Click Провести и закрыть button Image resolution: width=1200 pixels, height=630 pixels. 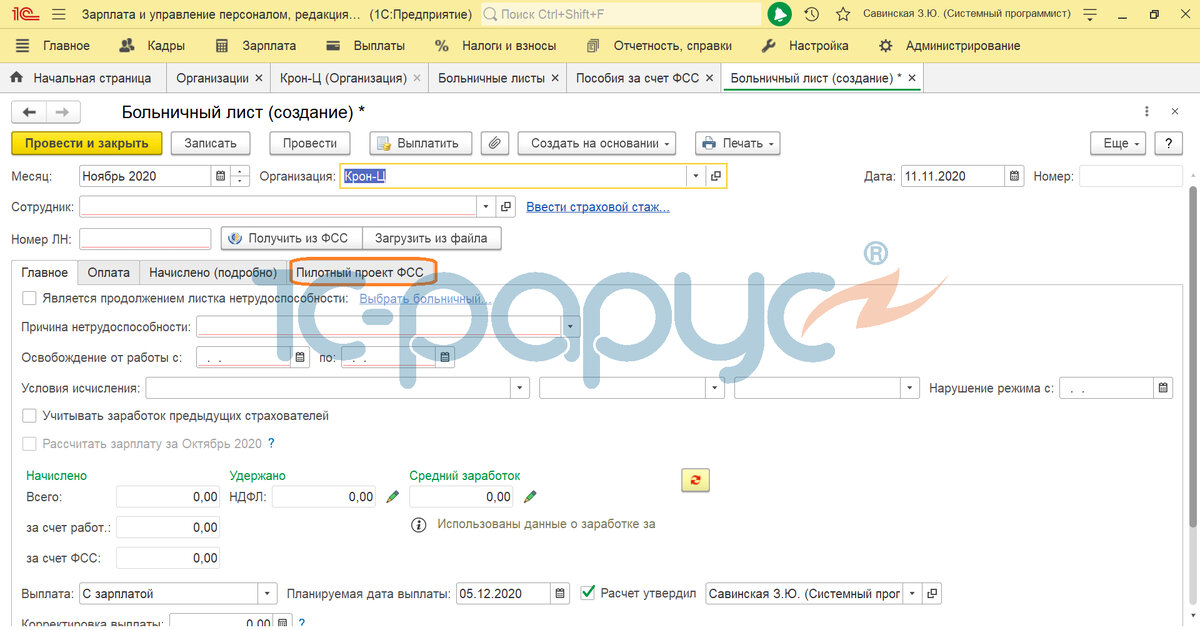coord(87,143)
